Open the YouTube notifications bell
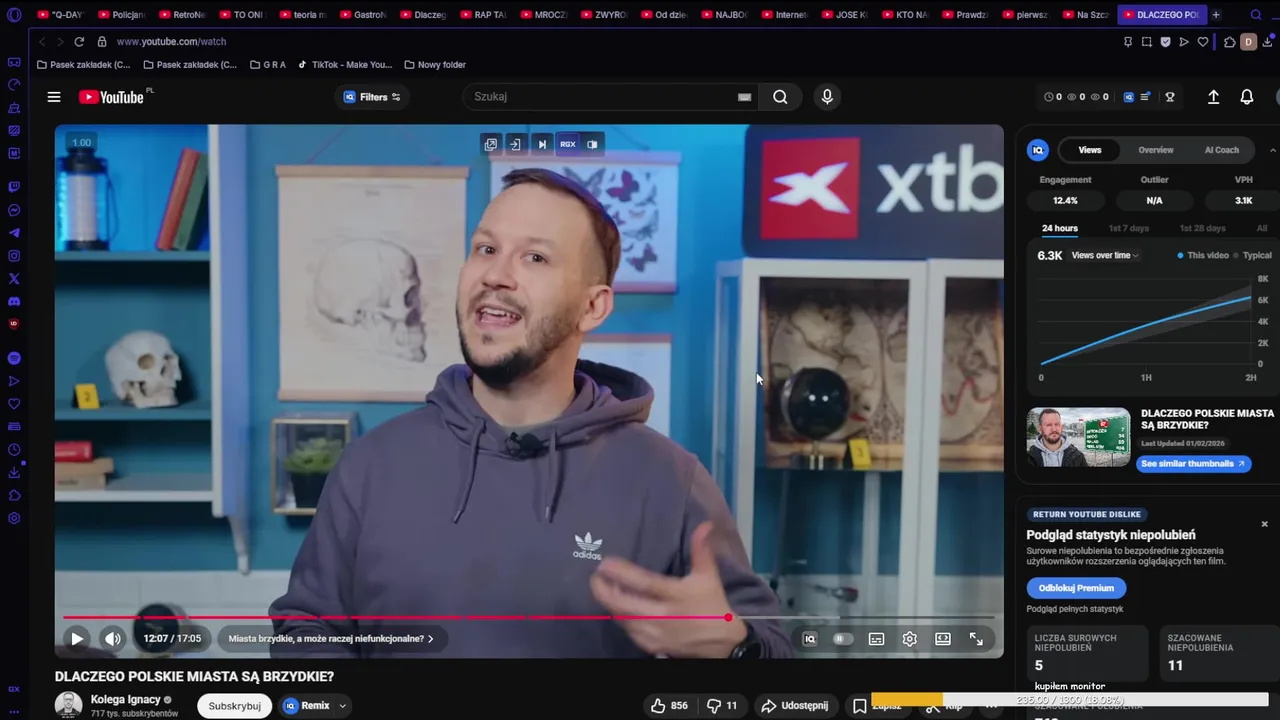This screenshot has height=720, width=1280. tap(1247, 97)
